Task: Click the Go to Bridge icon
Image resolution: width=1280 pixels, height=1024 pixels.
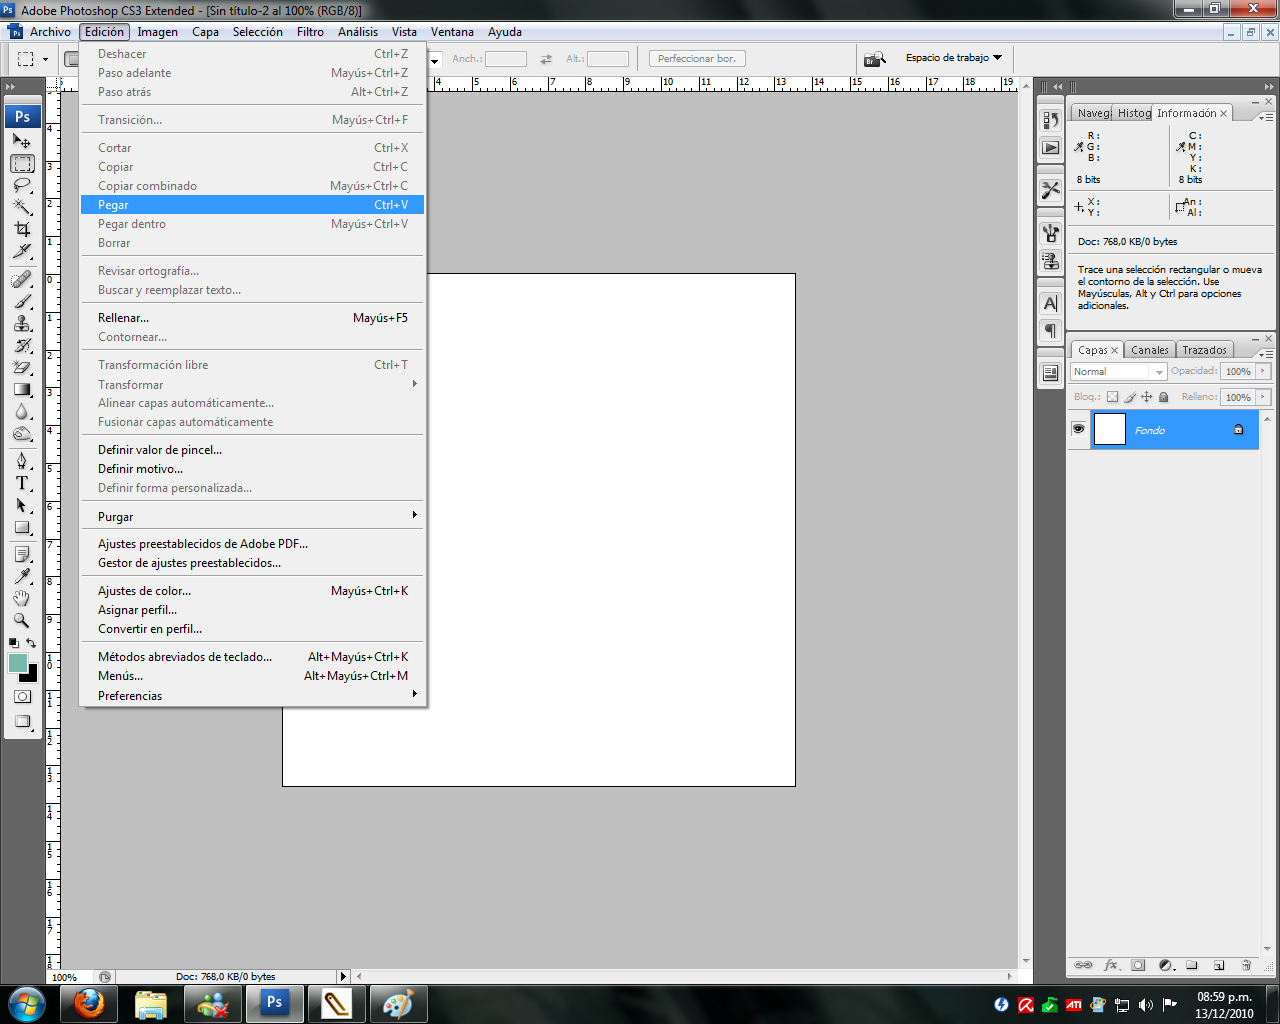Action: (x=875, y=59)
